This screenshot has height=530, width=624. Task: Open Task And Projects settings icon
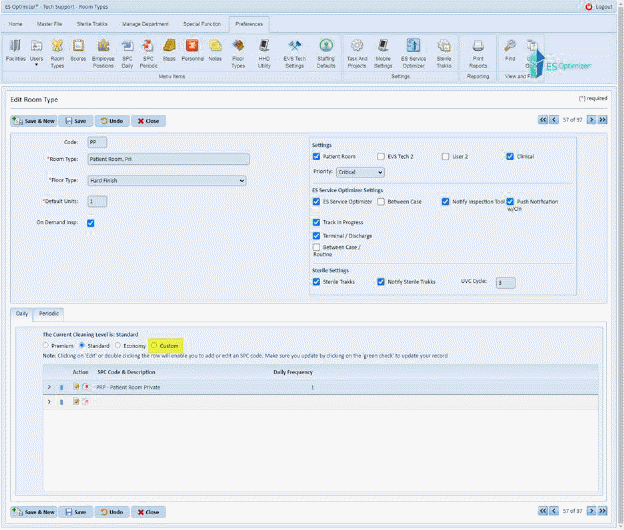357,54
